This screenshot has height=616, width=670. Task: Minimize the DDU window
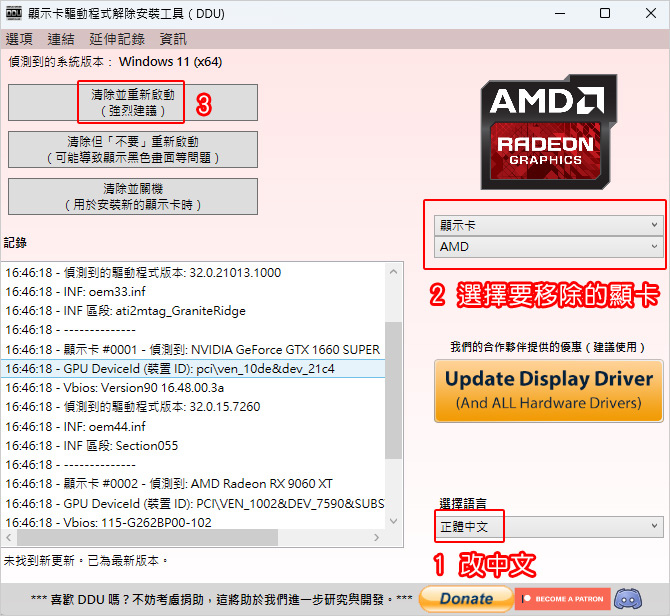(x=560, y=14)
